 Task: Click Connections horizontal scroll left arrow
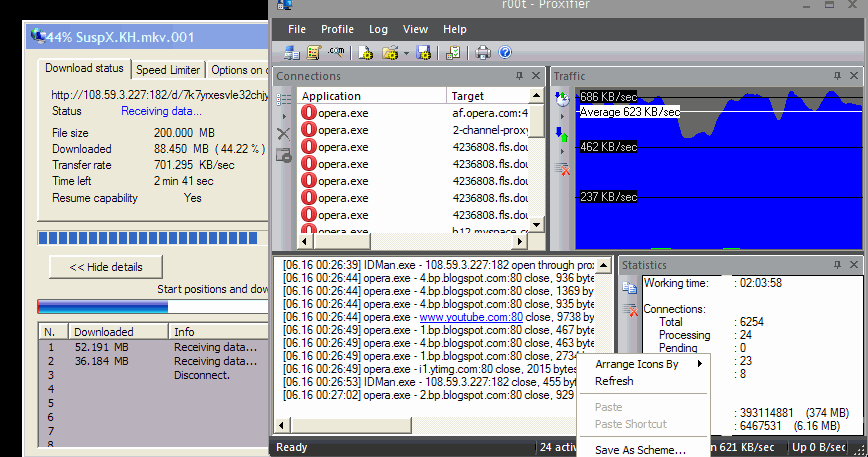click(304, 241)
